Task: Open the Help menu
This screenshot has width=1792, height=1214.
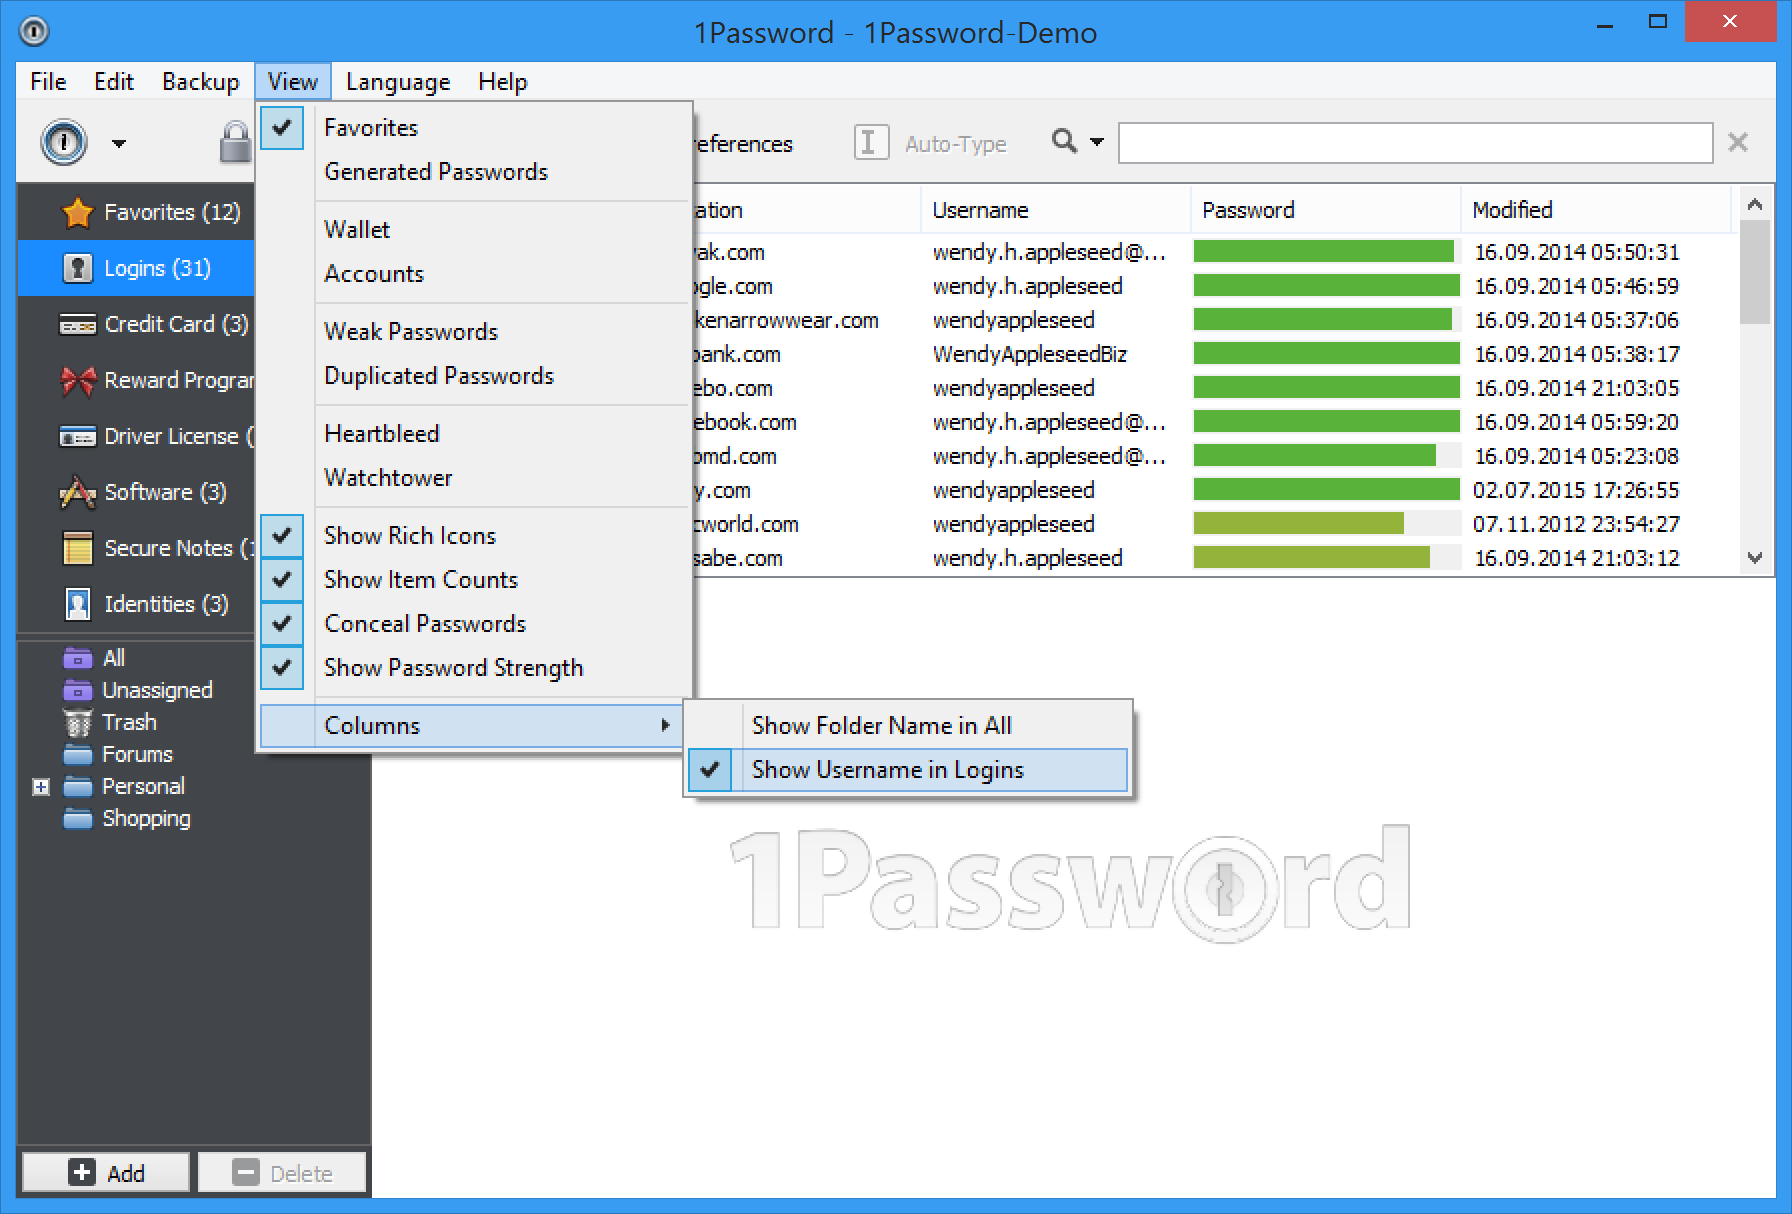Action: (502, 82)
